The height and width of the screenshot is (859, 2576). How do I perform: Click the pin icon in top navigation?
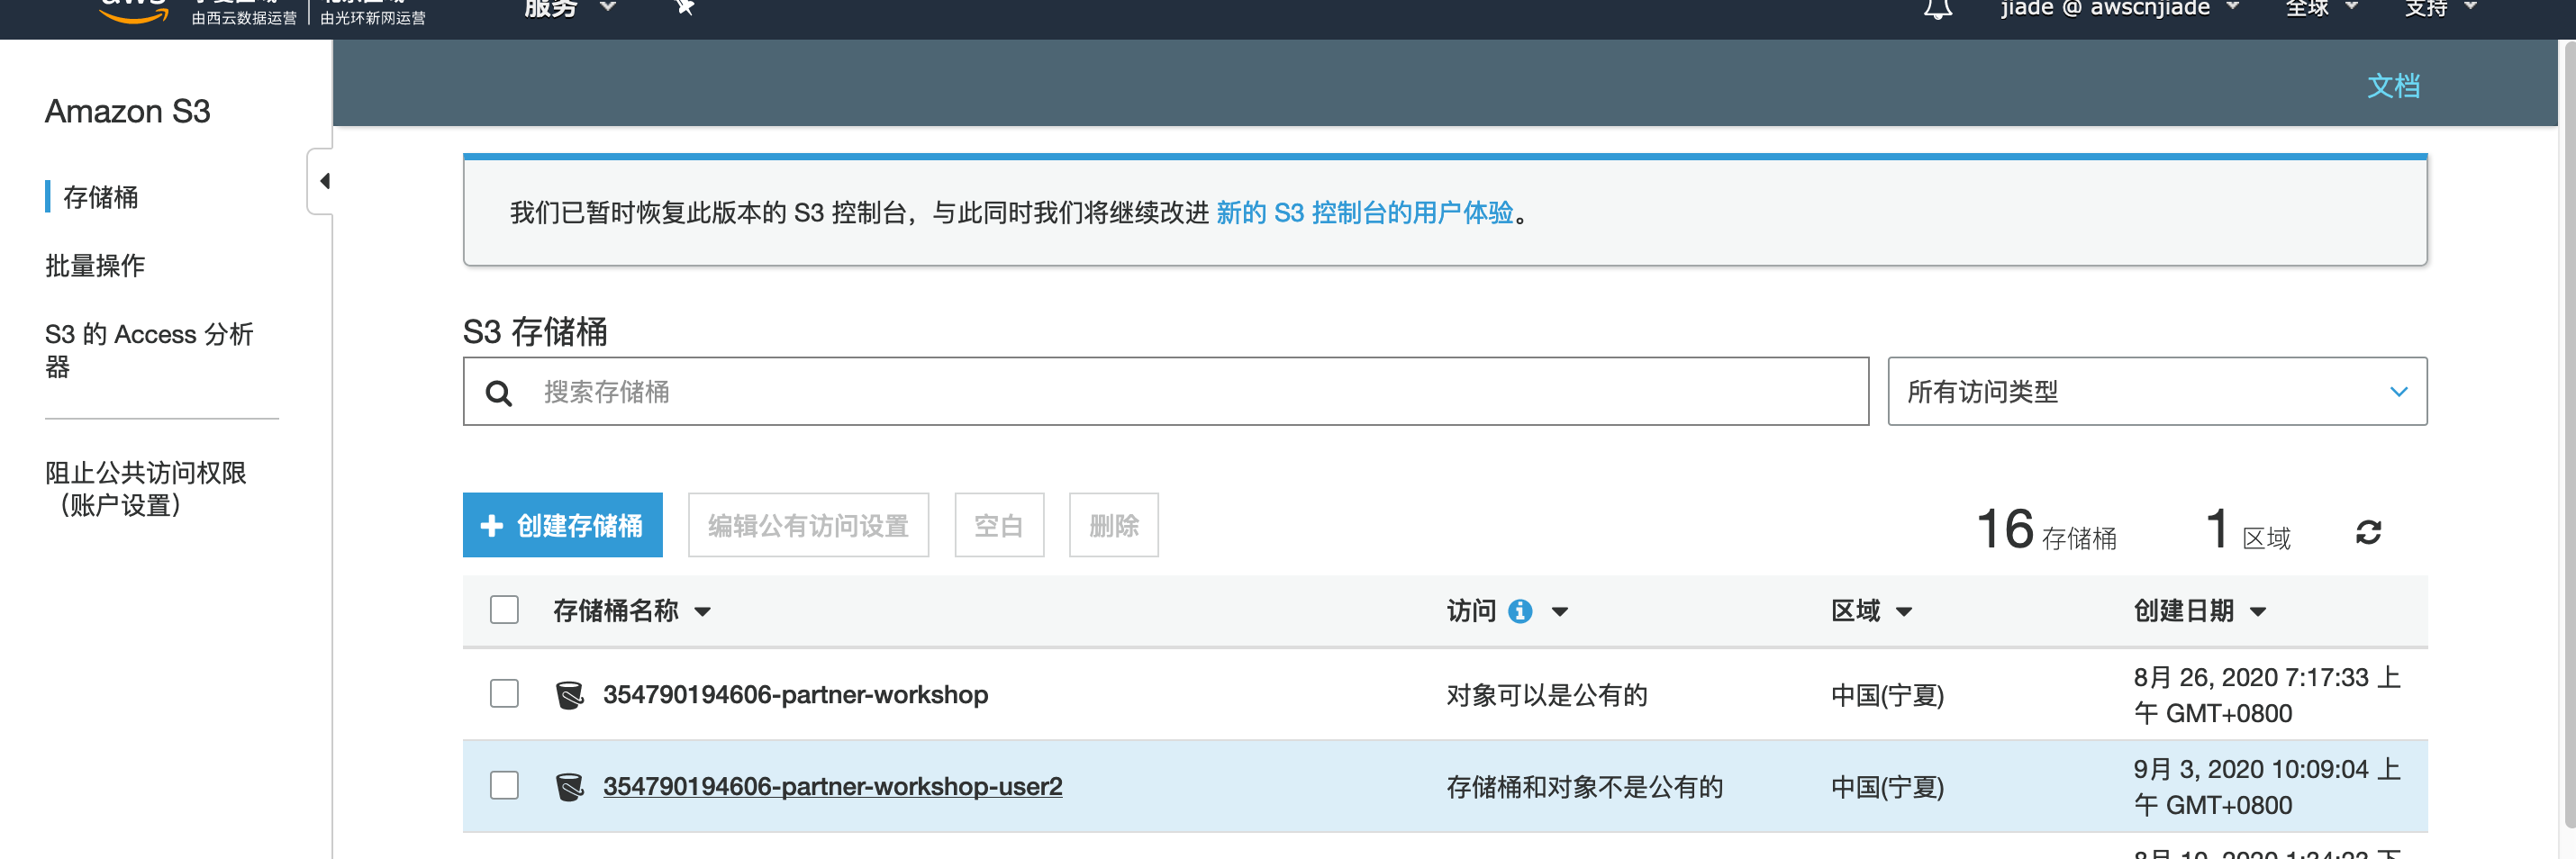coord(684,8)
